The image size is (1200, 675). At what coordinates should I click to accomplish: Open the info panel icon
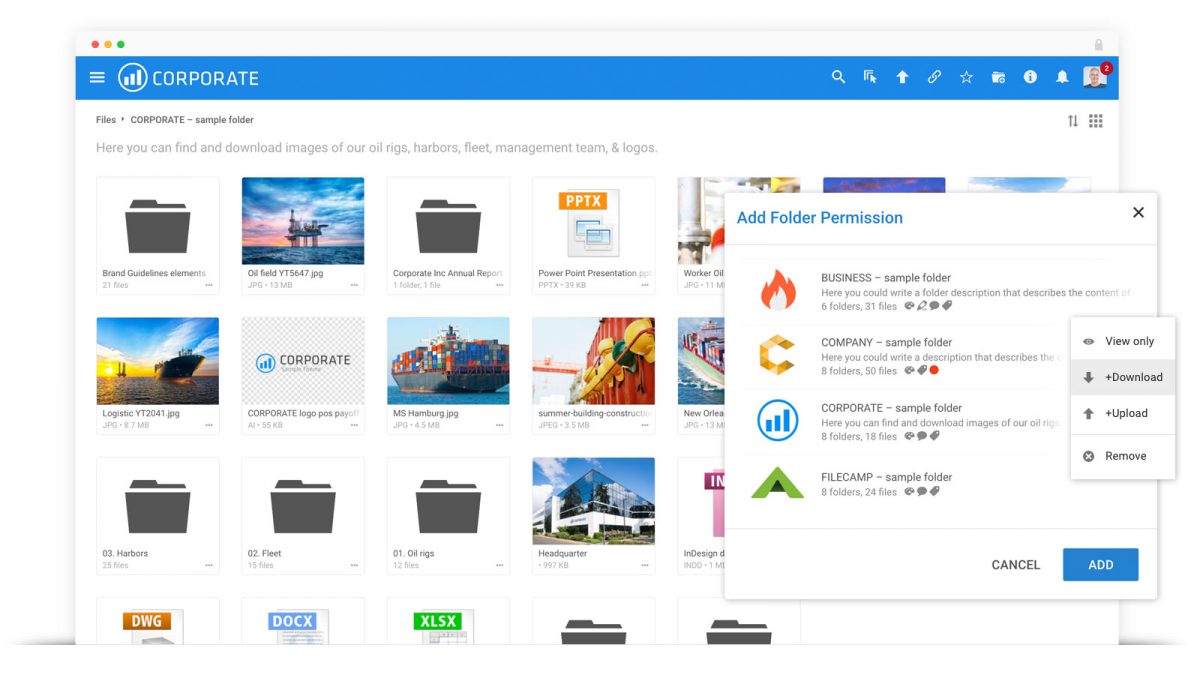click(x=1030, y=76)
